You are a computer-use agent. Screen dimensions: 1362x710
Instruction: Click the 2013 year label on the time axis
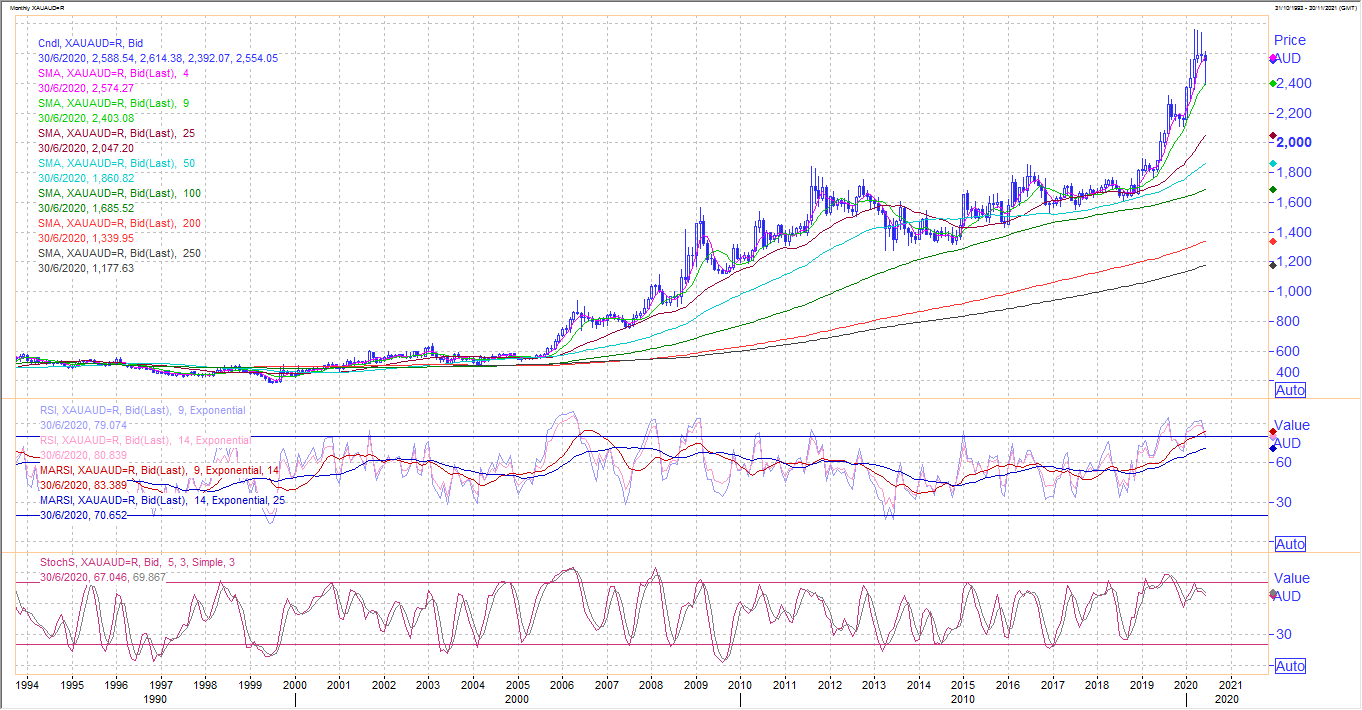pos(874,687)
